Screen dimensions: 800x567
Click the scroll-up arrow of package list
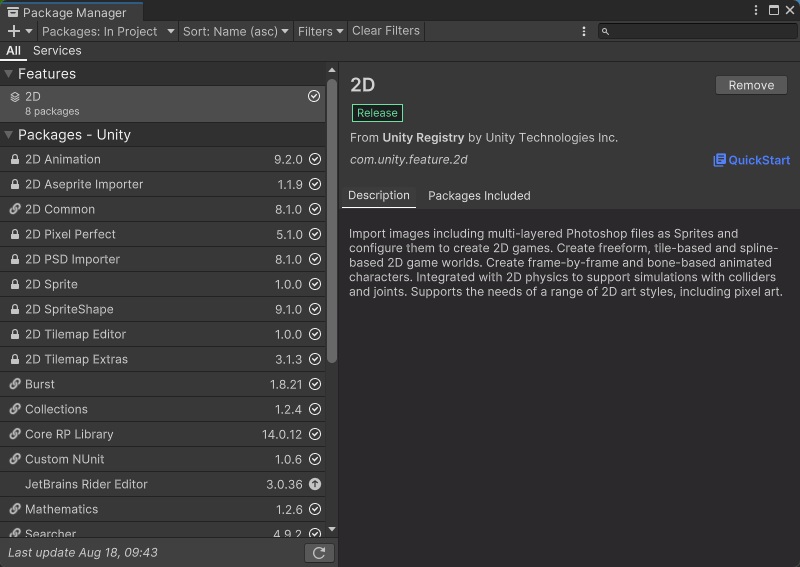332,70
